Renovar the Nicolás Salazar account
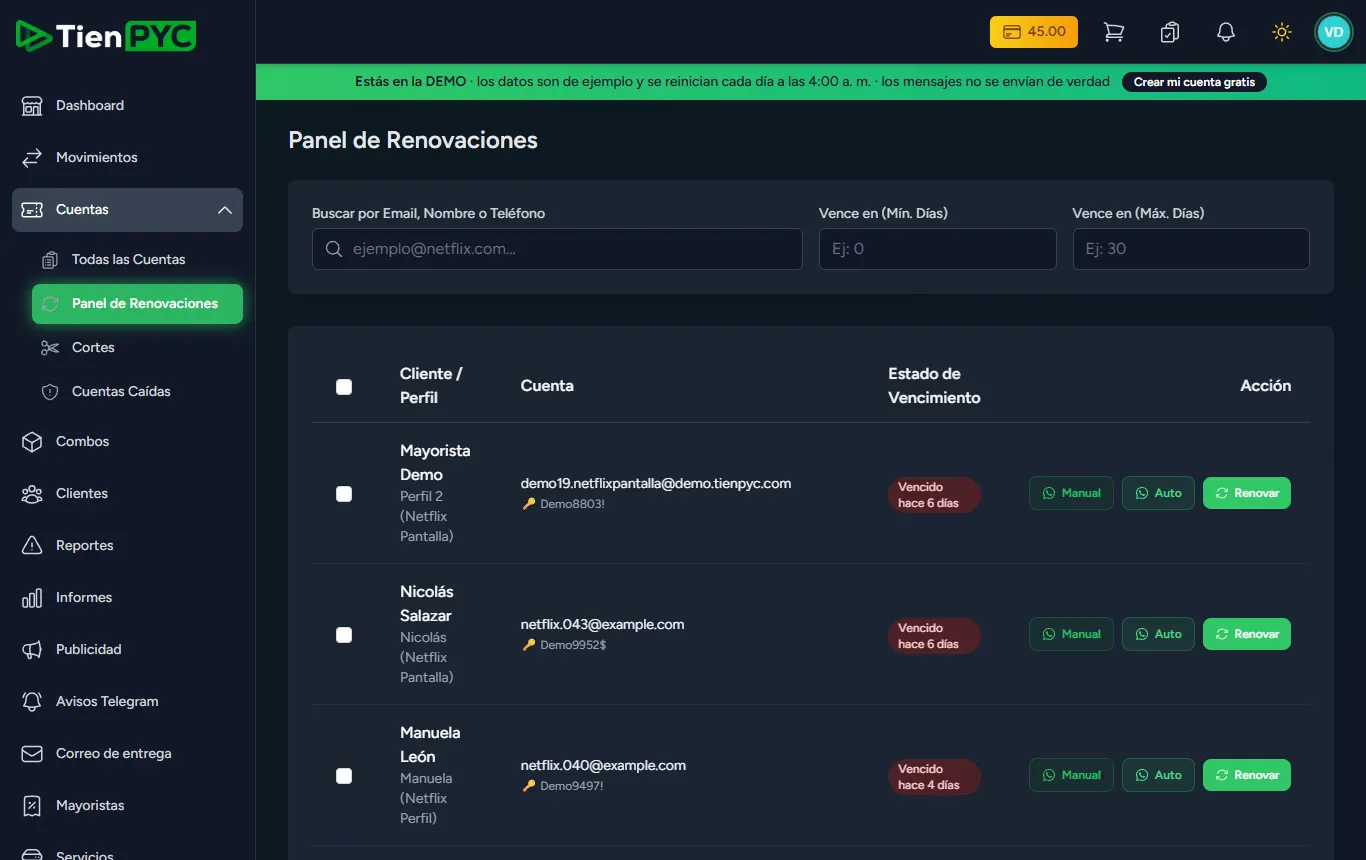The height and width of the screenshot is (860, 1366). [x=1247, y=634]
